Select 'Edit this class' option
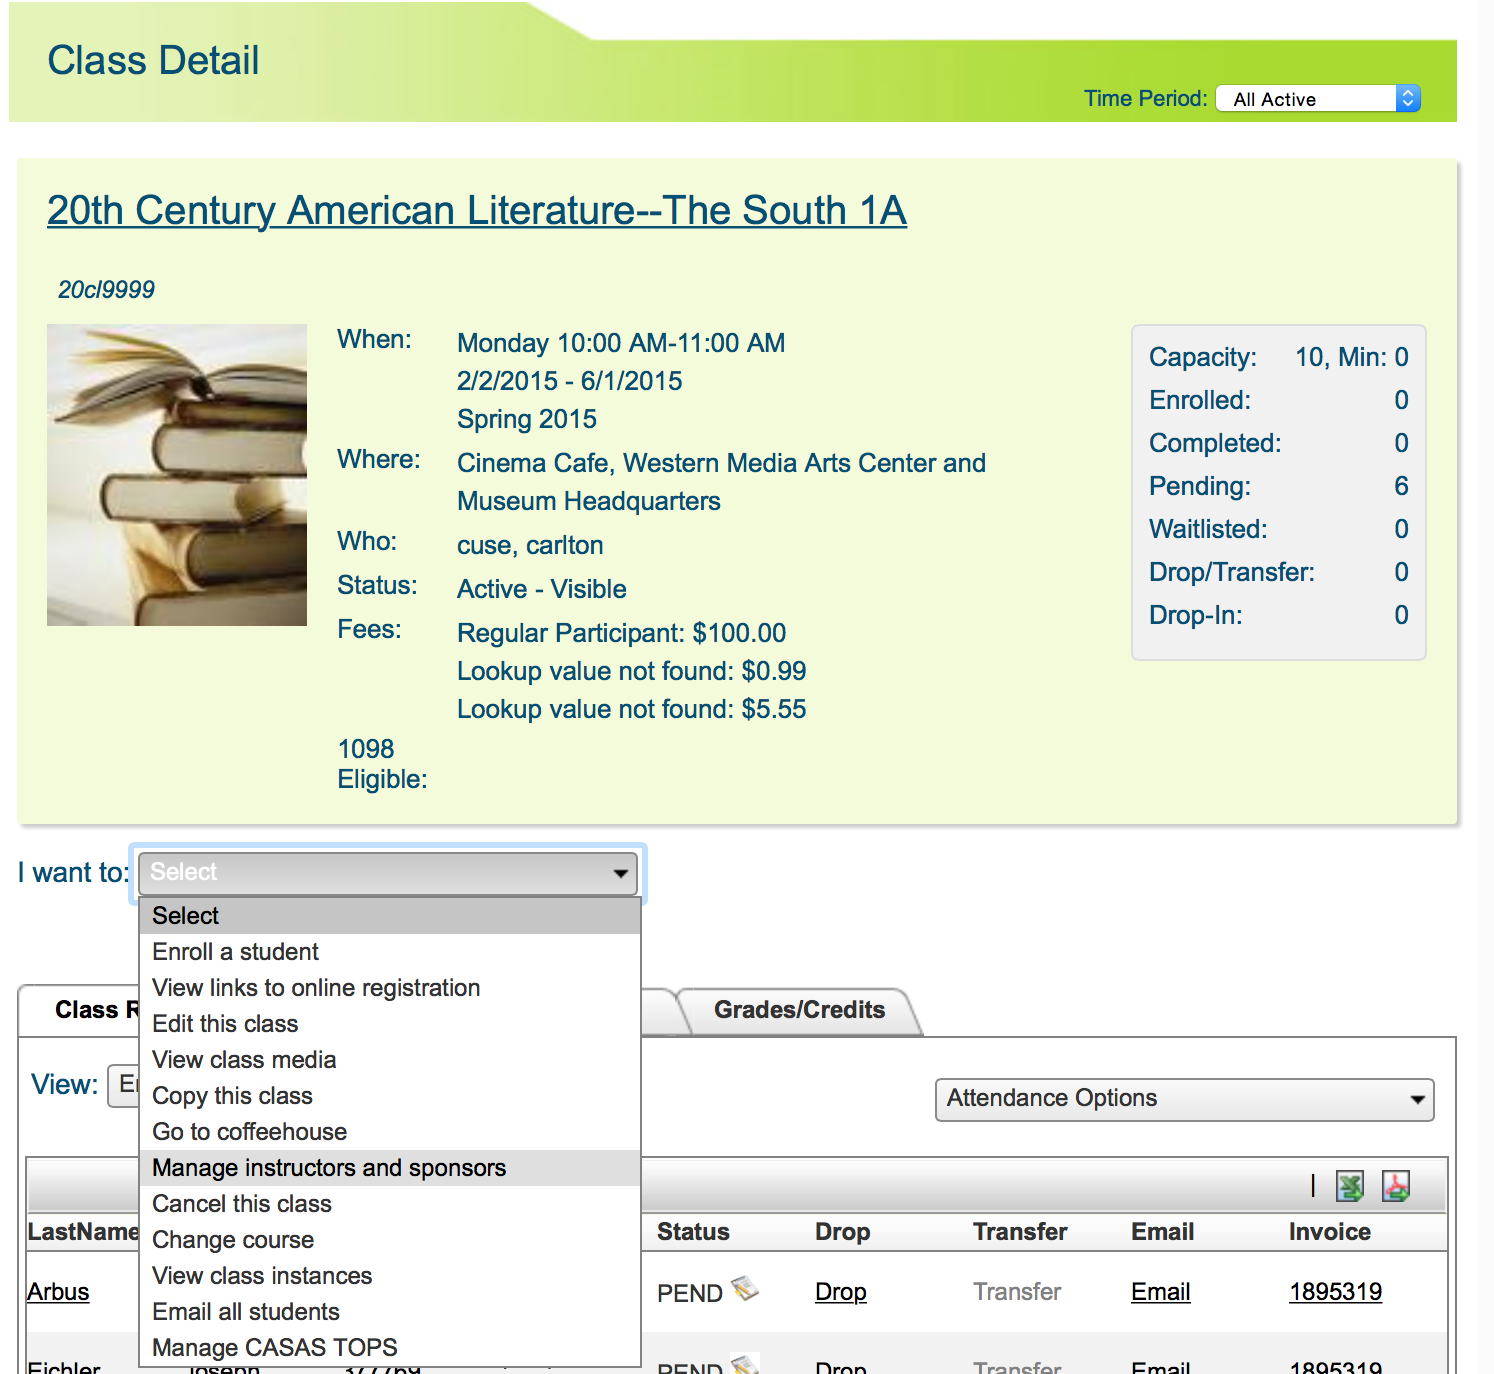The height and width of the screenshot is (1374, 1494). (226, 1024)
